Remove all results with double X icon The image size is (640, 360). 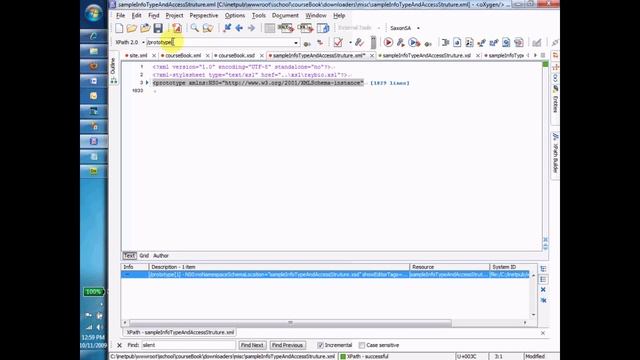[x=543, y=300]
